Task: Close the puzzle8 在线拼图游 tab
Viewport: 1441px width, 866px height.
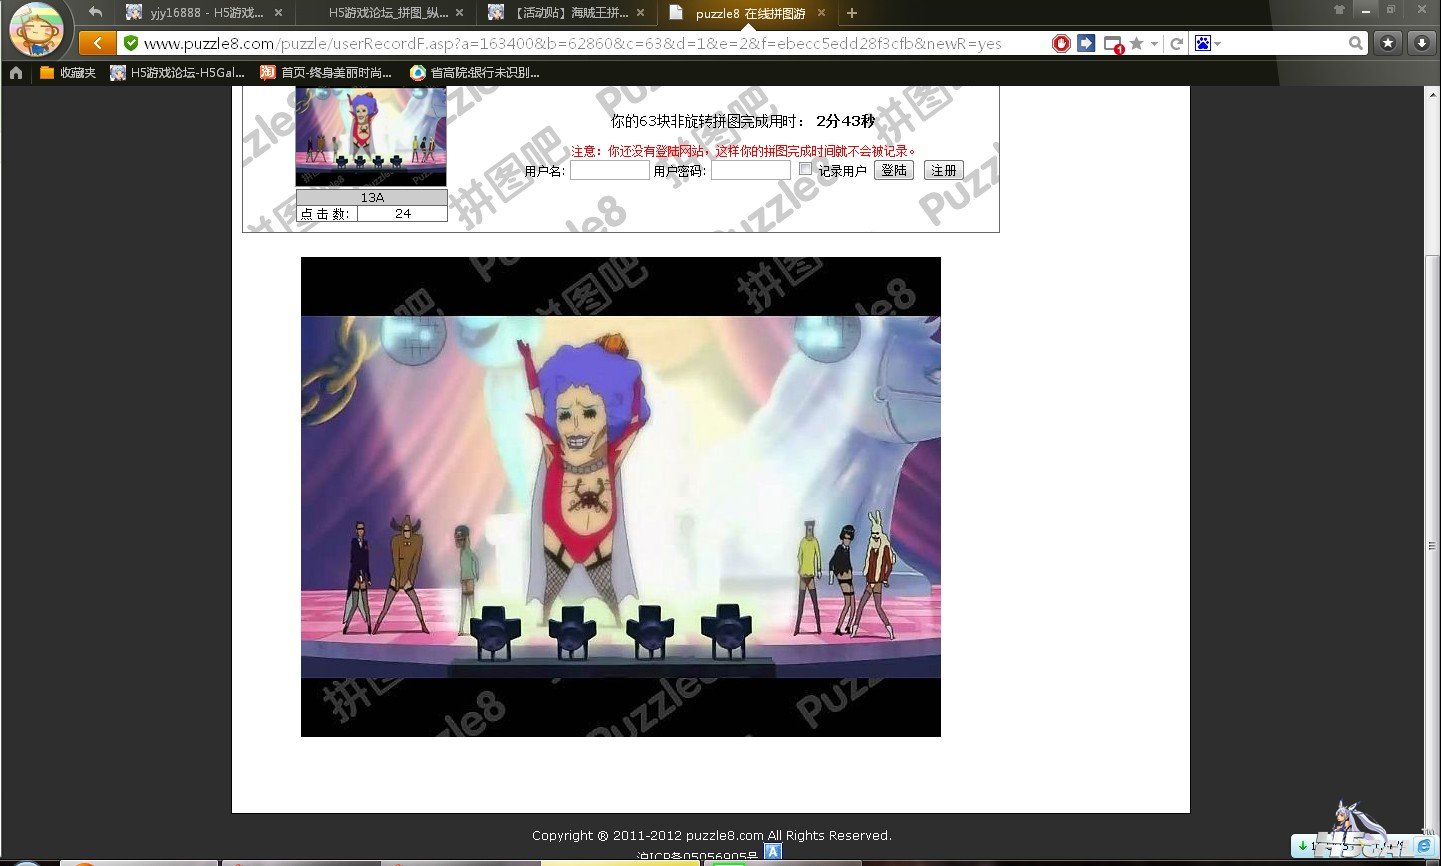Action: pos(821,13)
